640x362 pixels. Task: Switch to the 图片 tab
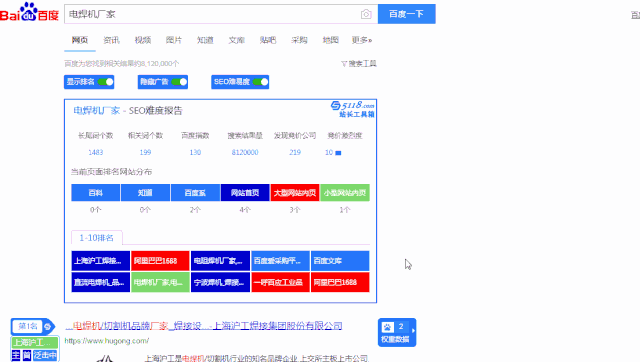point(173,40)
